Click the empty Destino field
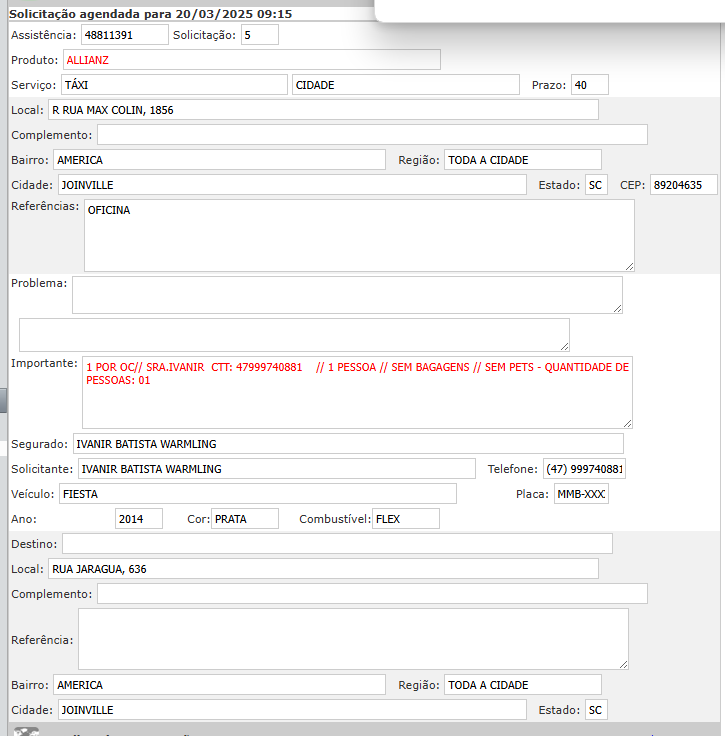The height and width of the screenshot is (736, 725). click(337, 544)
